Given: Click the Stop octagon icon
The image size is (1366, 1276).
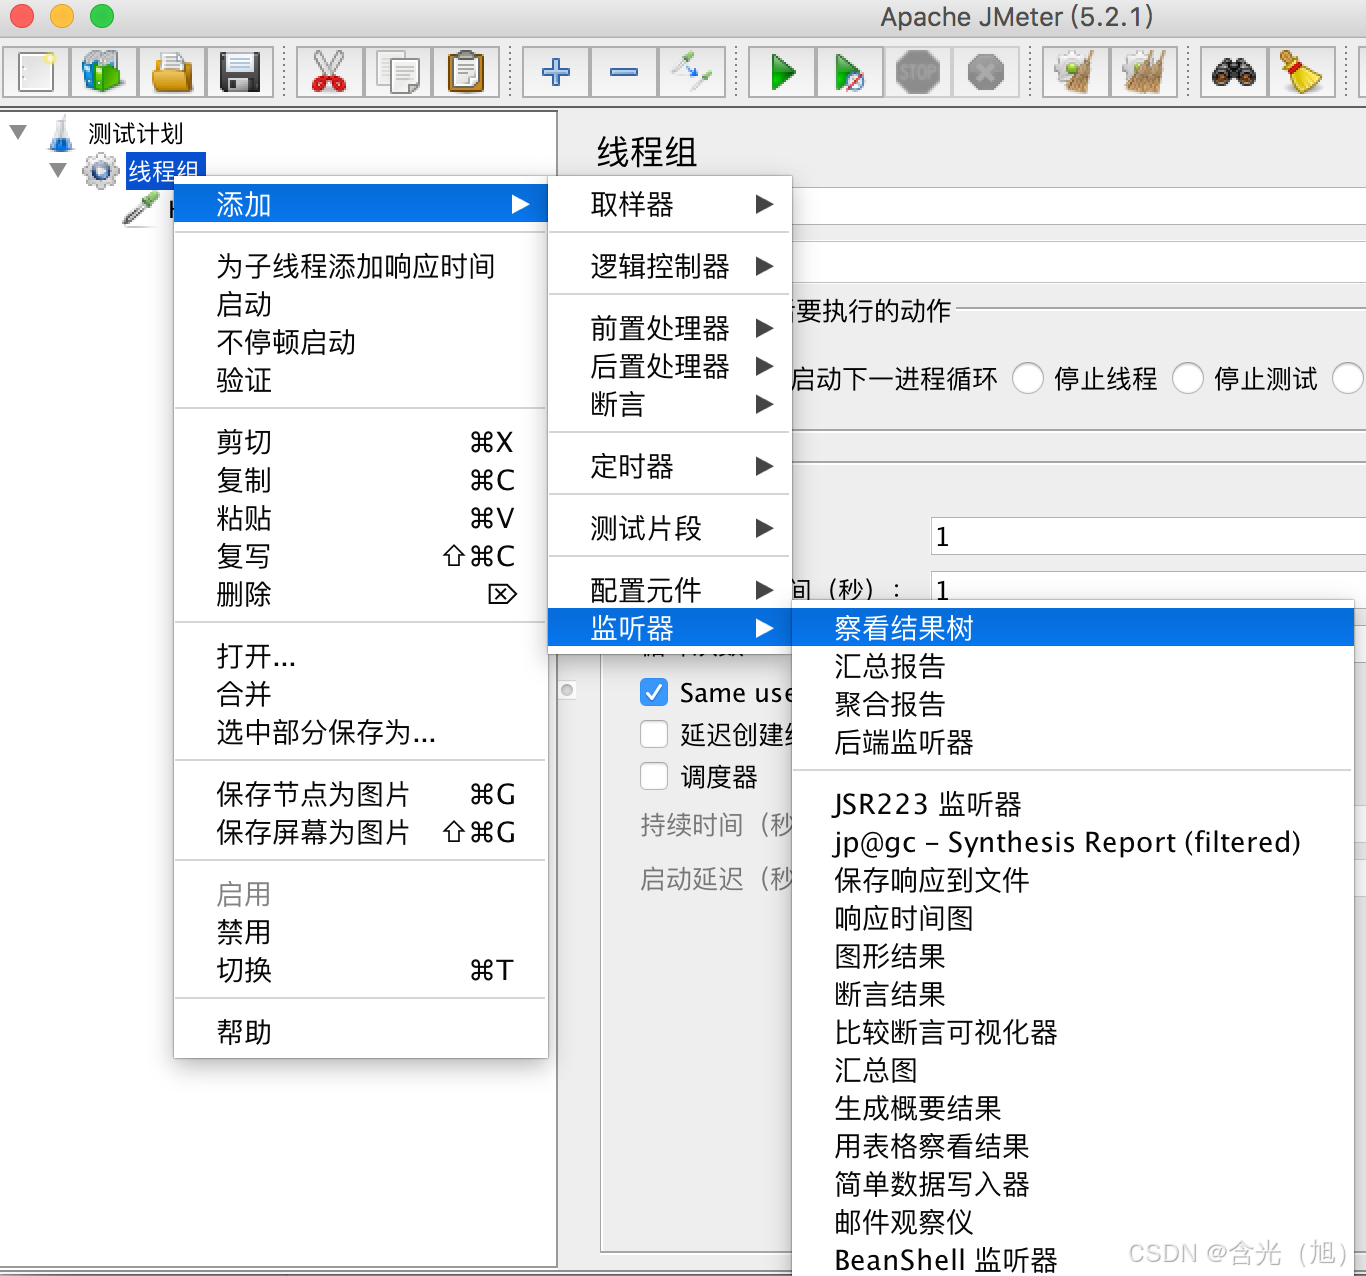Looking at the screenshot, I should pos(918,72).
